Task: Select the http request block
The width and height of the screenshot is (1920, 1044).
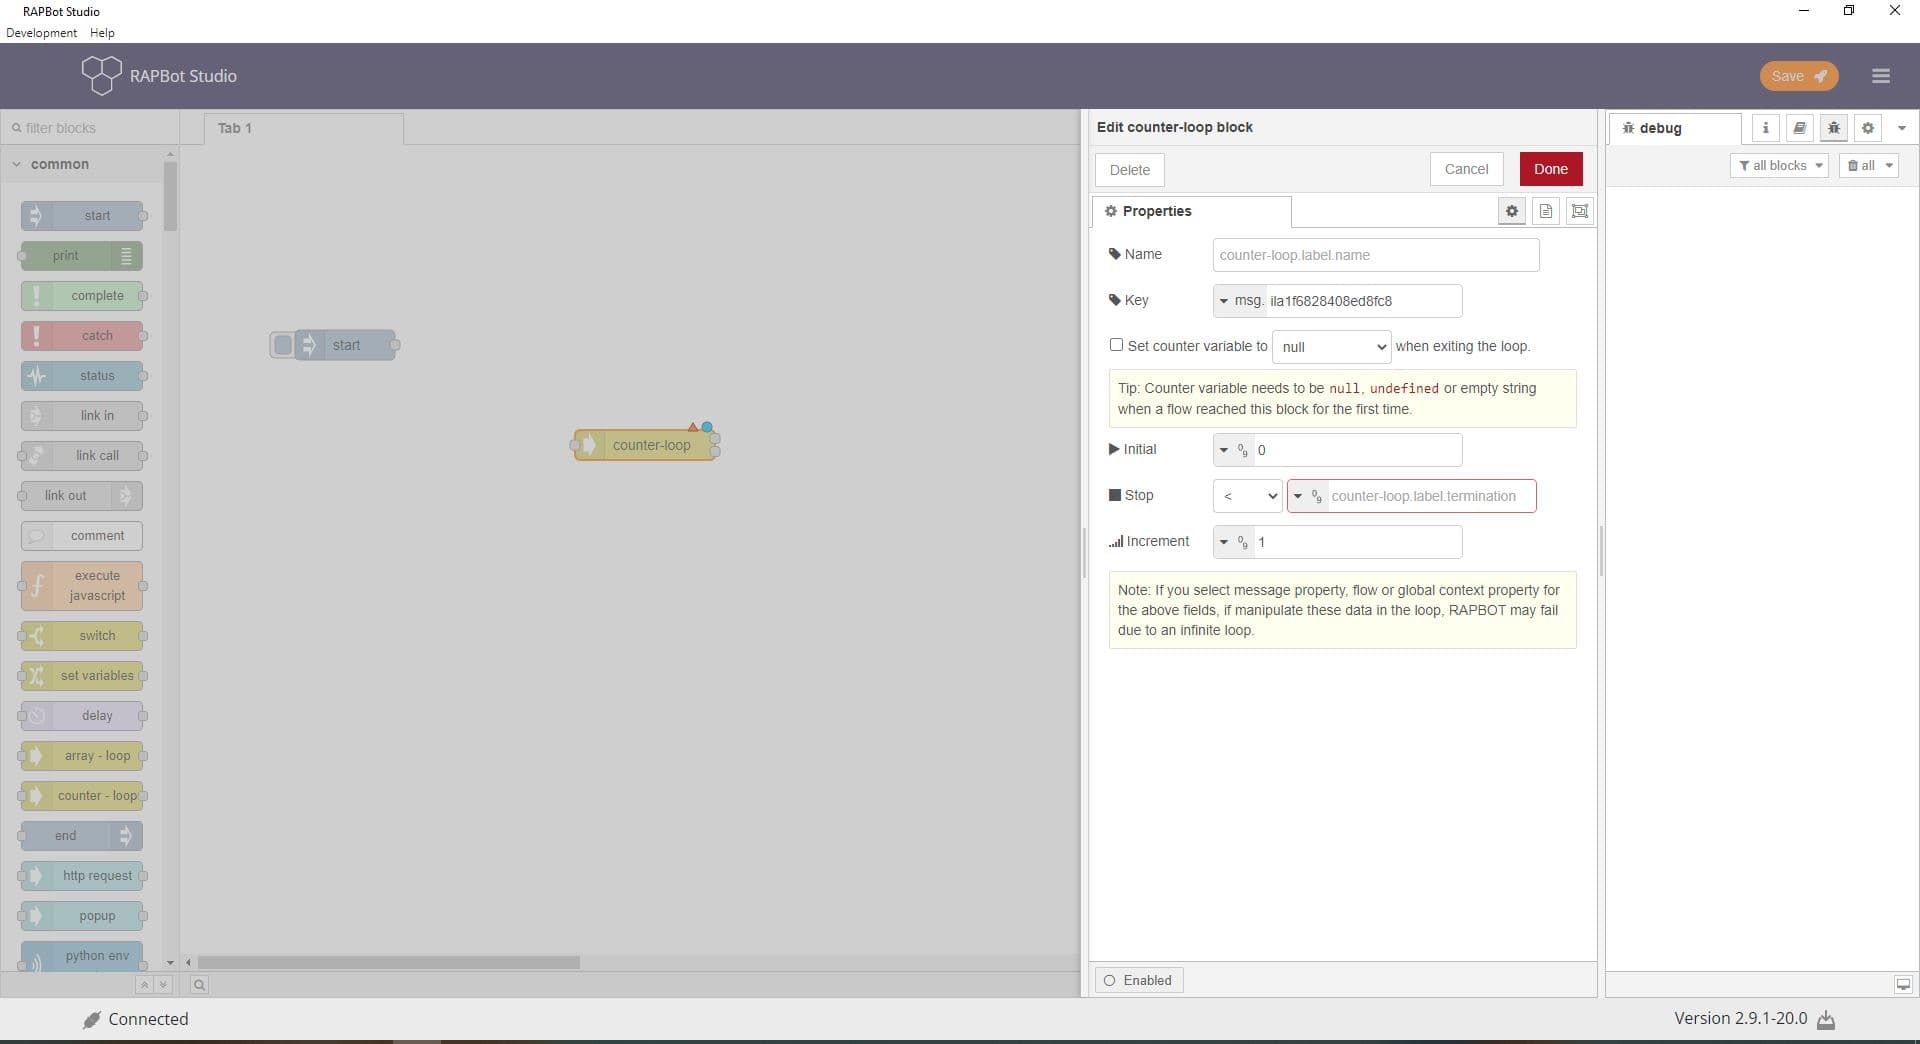Action: click(x=82, y=876)
